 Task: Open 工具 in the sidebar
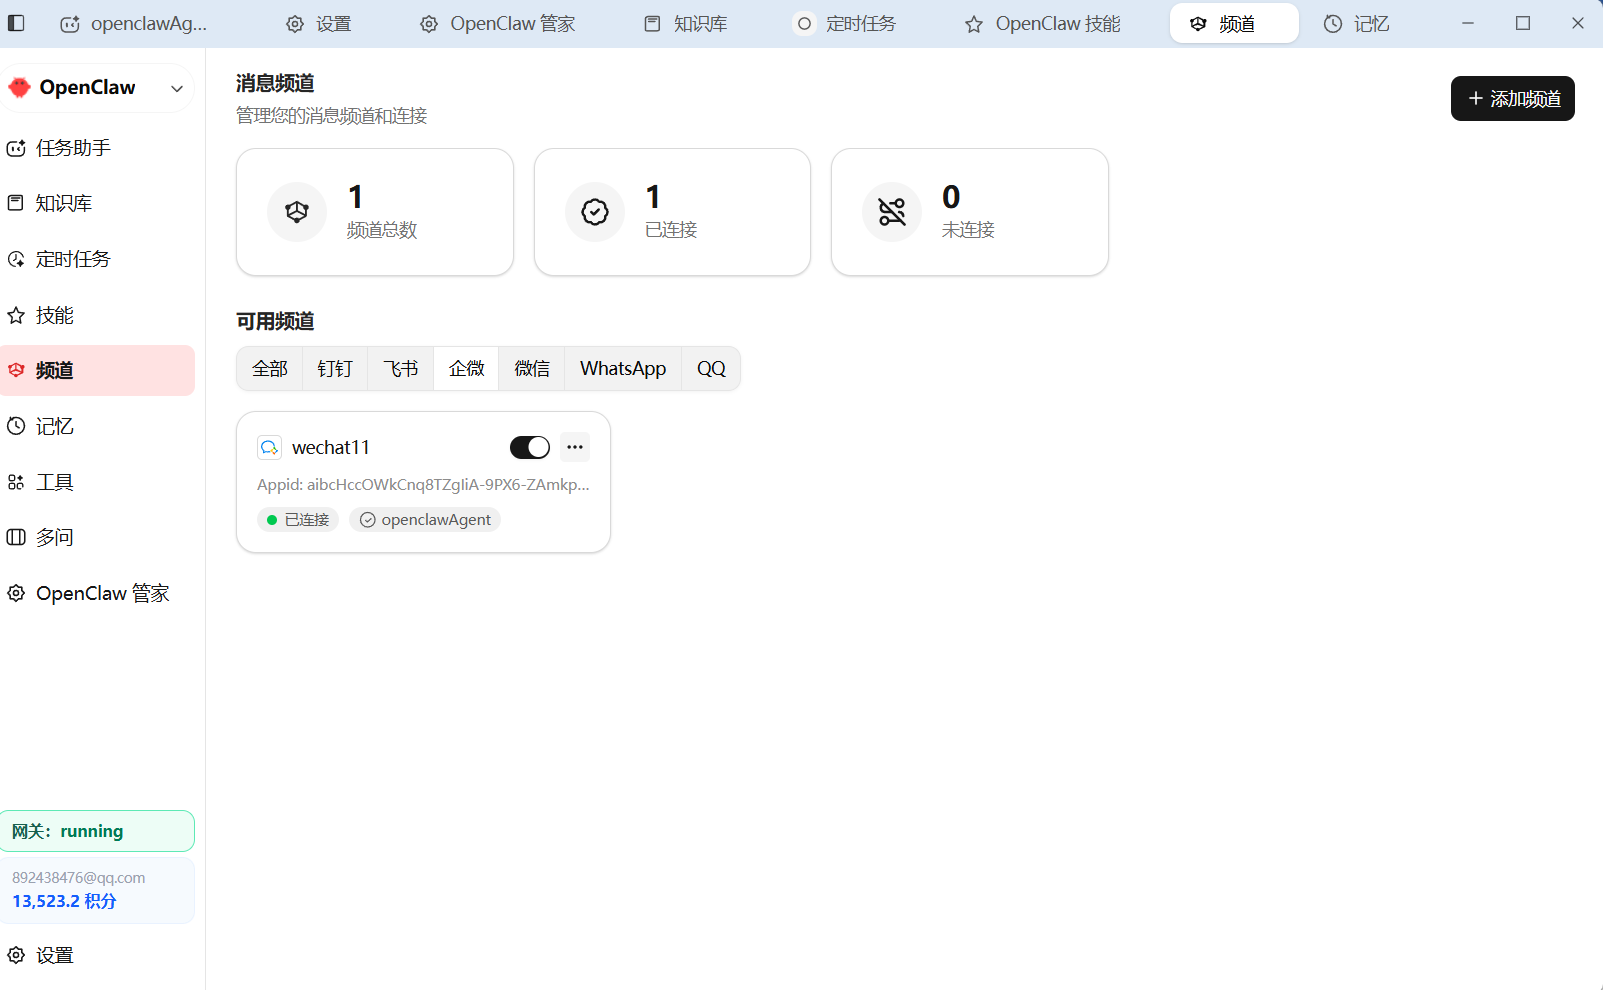pos(97,482)
